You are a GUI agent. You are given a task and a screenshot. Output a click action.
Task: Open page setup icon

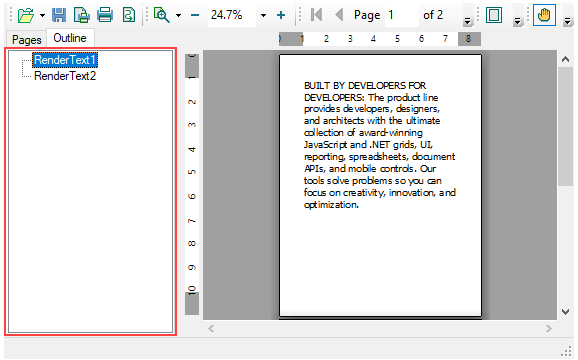point(82,15)
